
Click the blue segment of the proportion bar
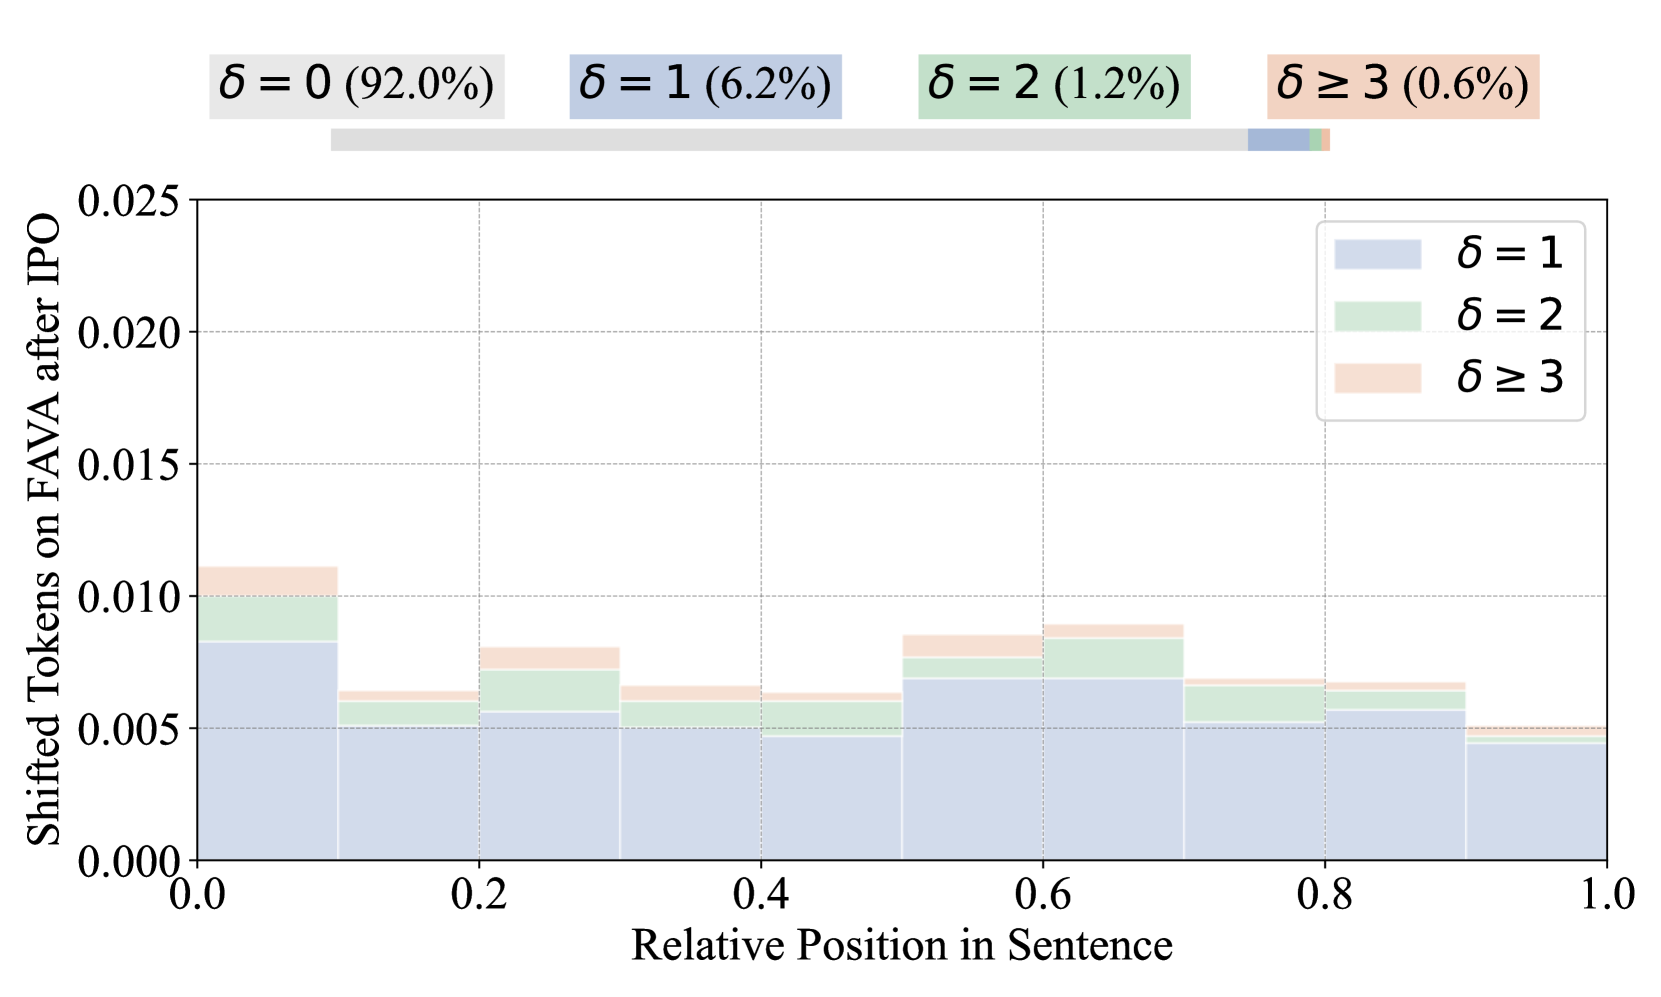pyautogui.click(x=1278, y=140)
